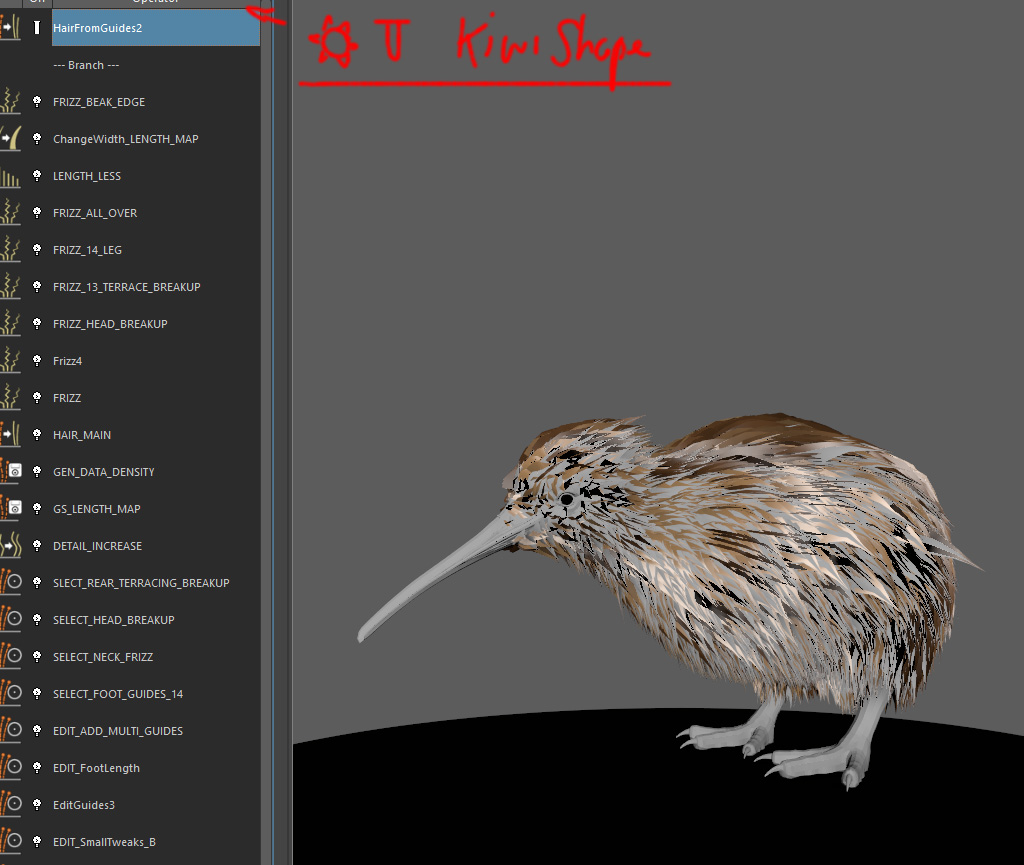
Task: Select the EDIT_ADD_MULTI_GUIDES operator name
Action: point(117,731)
